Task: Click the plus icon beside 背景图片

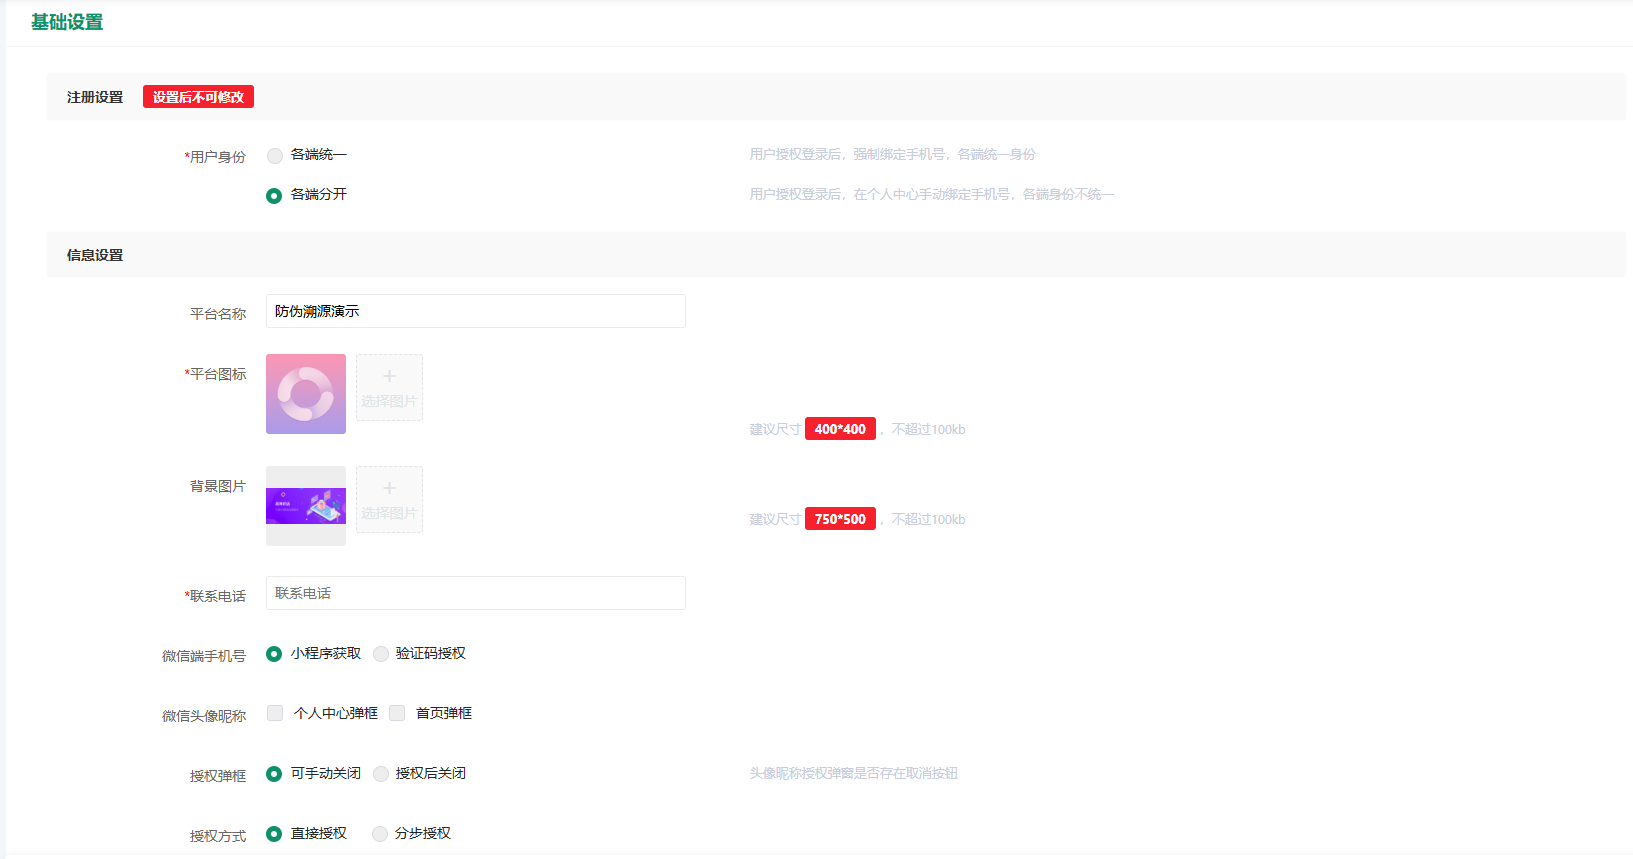Action: click(x=389, y=489)
